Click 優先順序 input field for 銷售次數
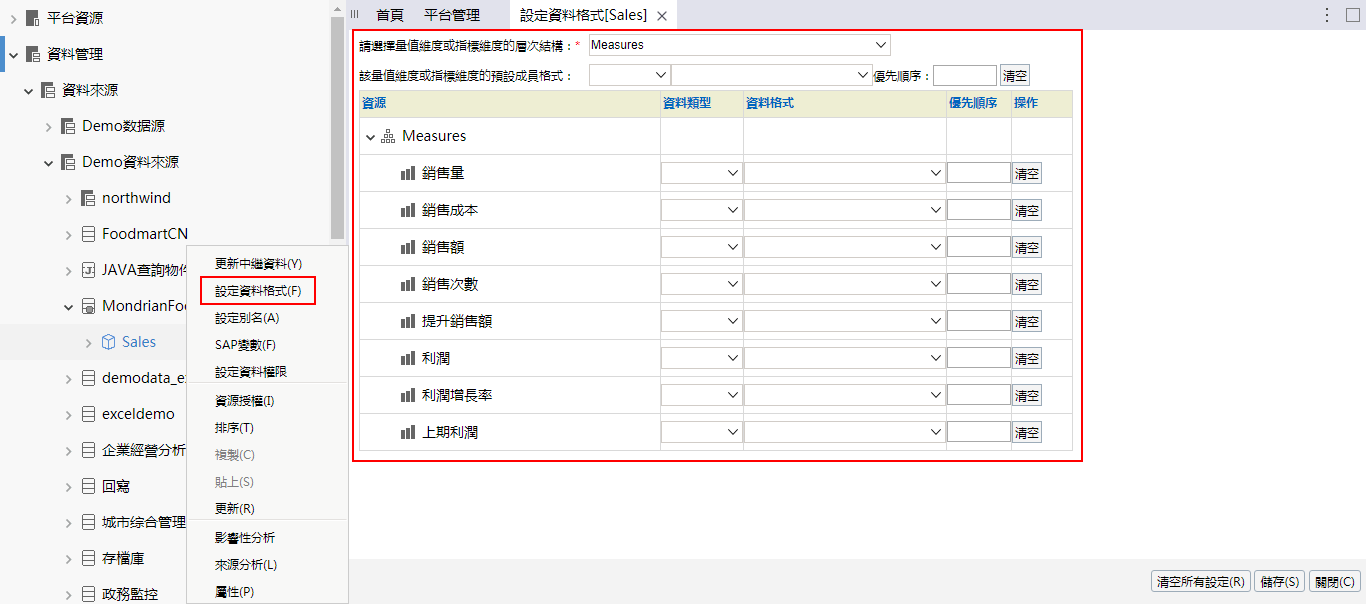 click(978, 284)
